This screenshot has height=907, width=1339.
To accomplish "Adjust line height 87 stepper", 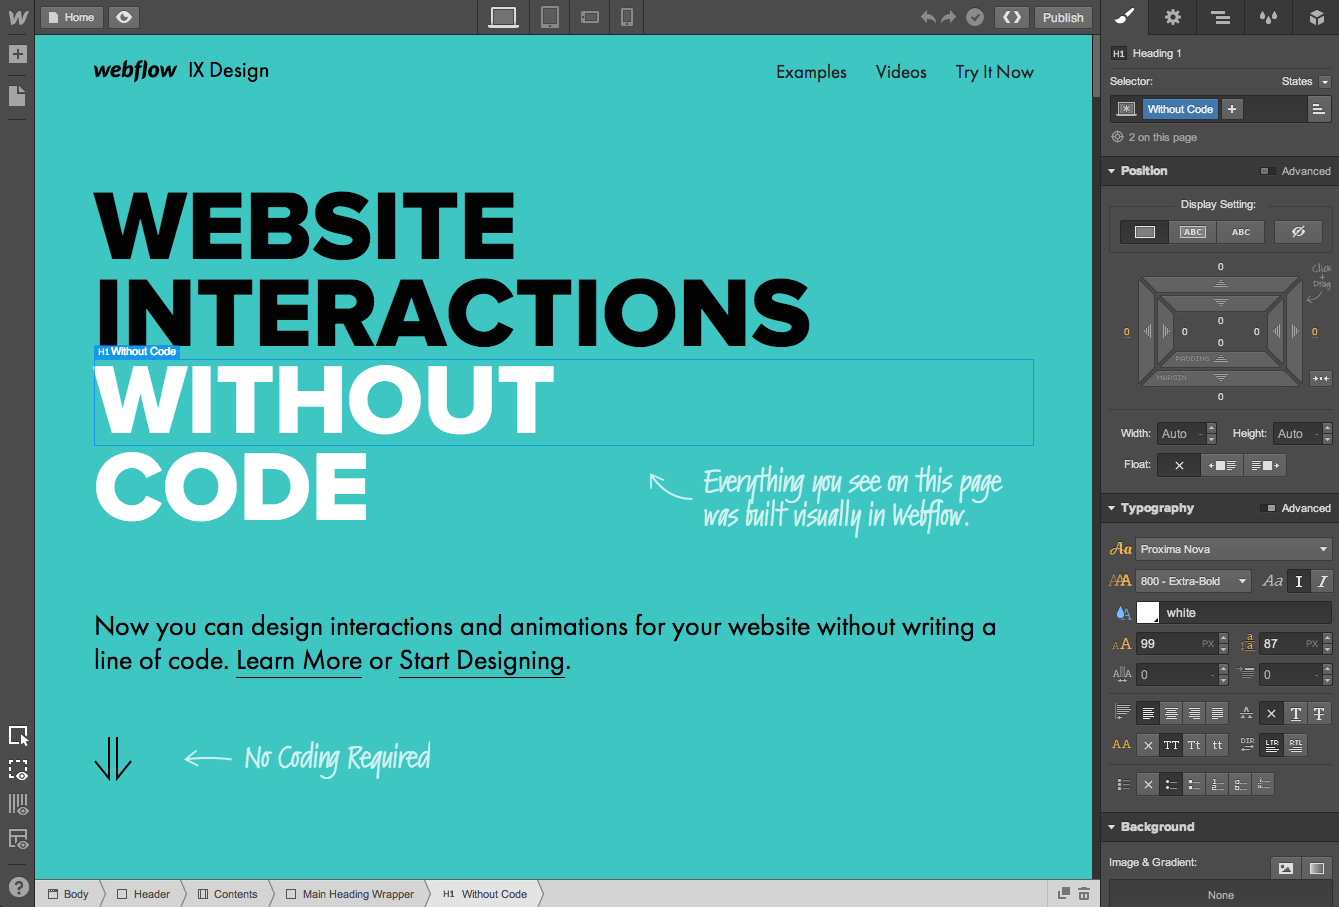I will coord(1327,644).
